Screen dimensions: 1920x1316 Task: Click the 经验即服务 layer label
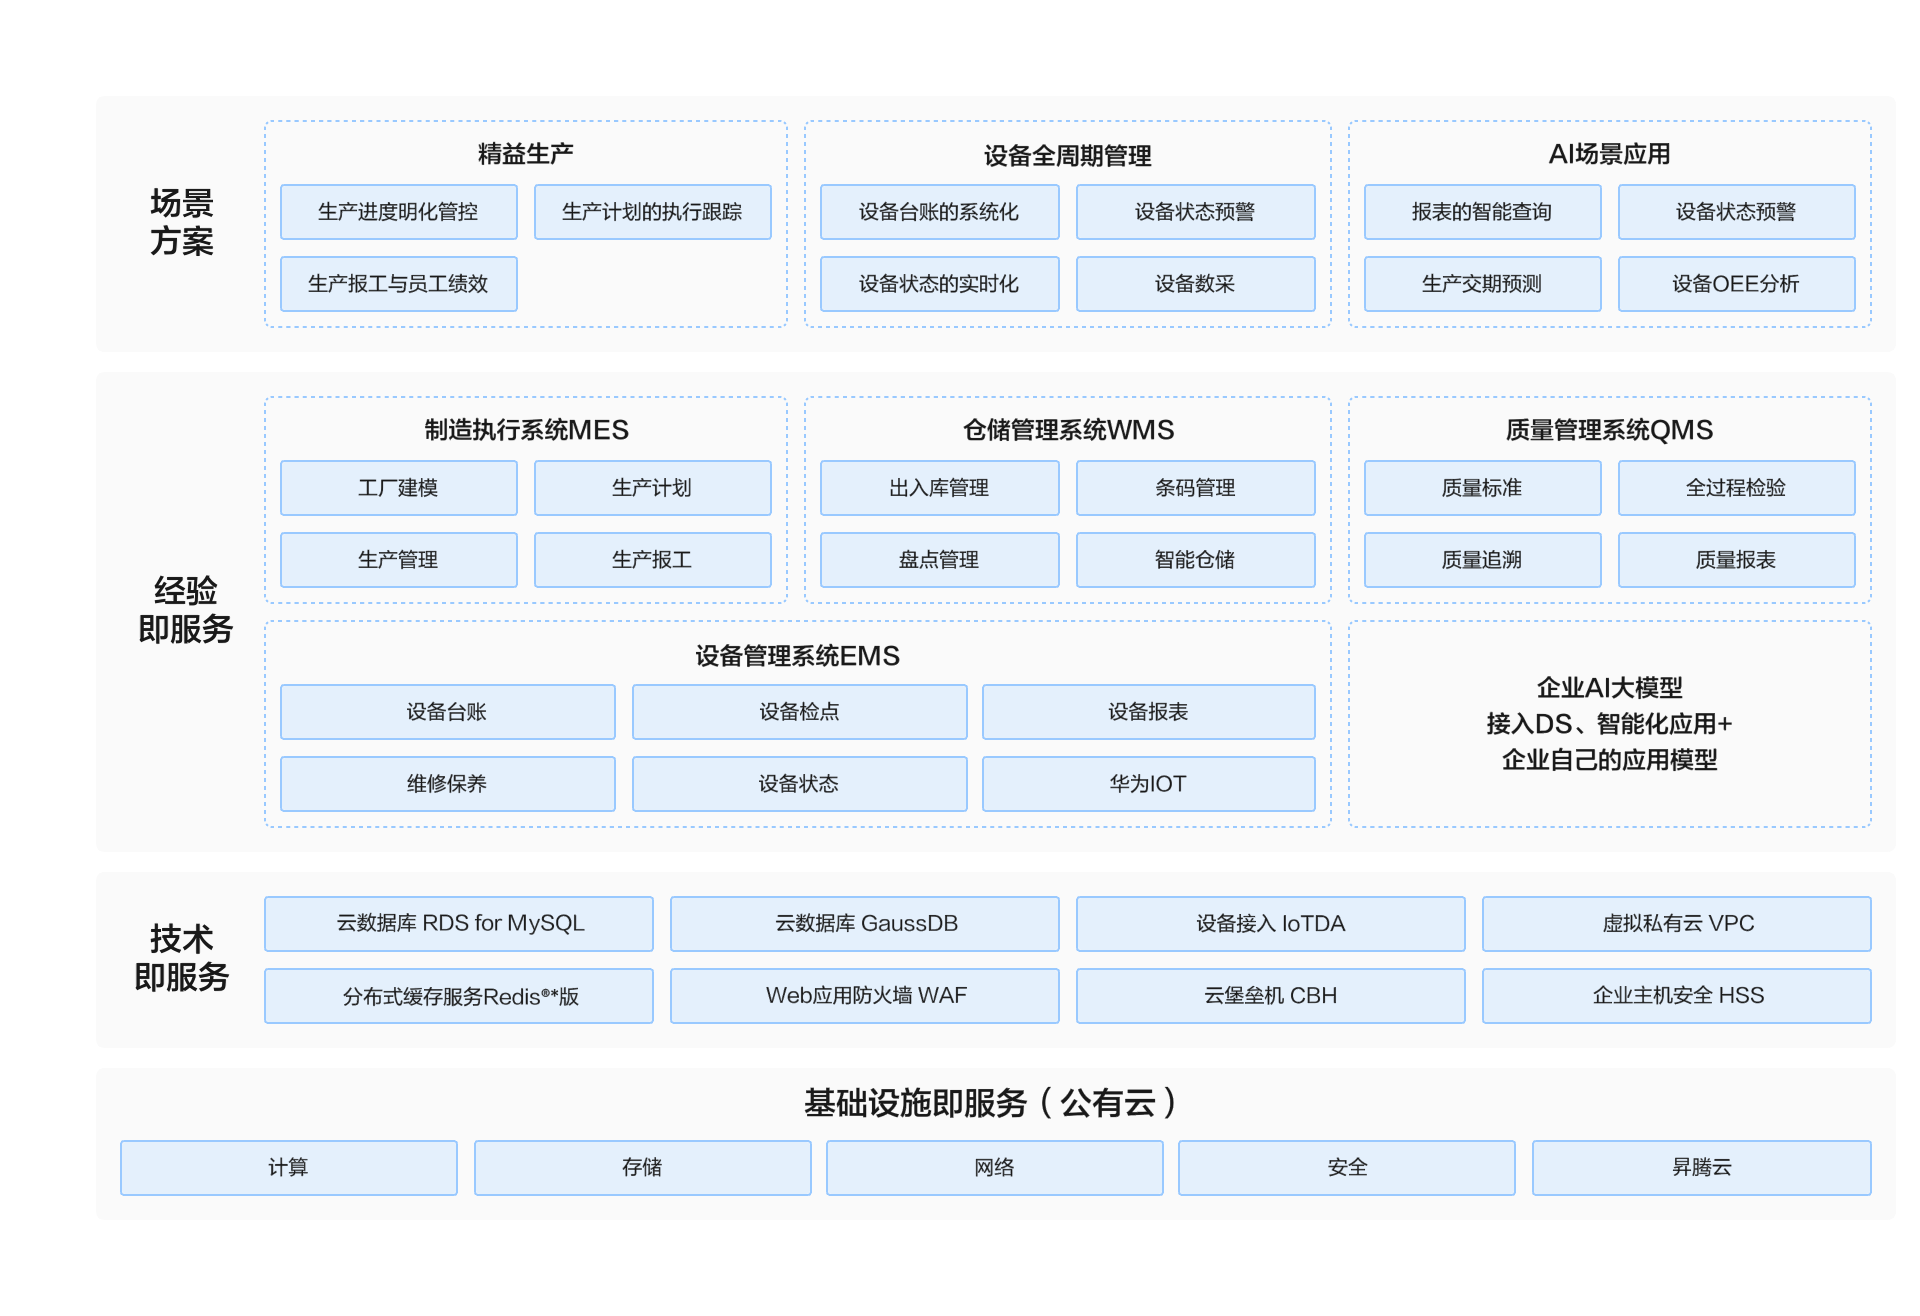click(186, 610)
